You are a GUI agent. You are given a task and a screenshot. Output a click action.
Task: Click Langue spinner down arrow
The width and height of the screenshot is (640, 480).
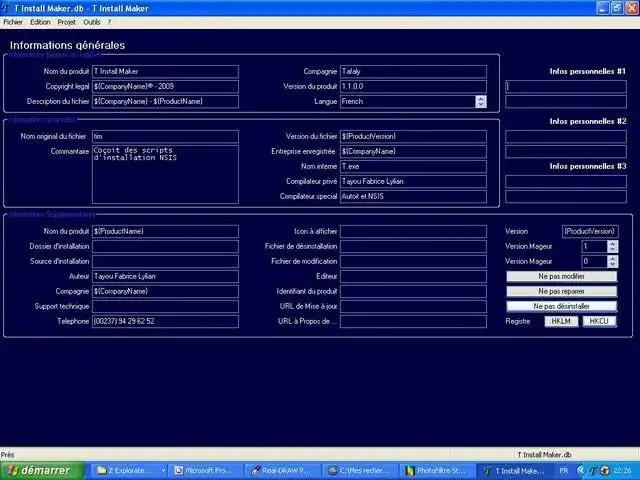point(481,104)
